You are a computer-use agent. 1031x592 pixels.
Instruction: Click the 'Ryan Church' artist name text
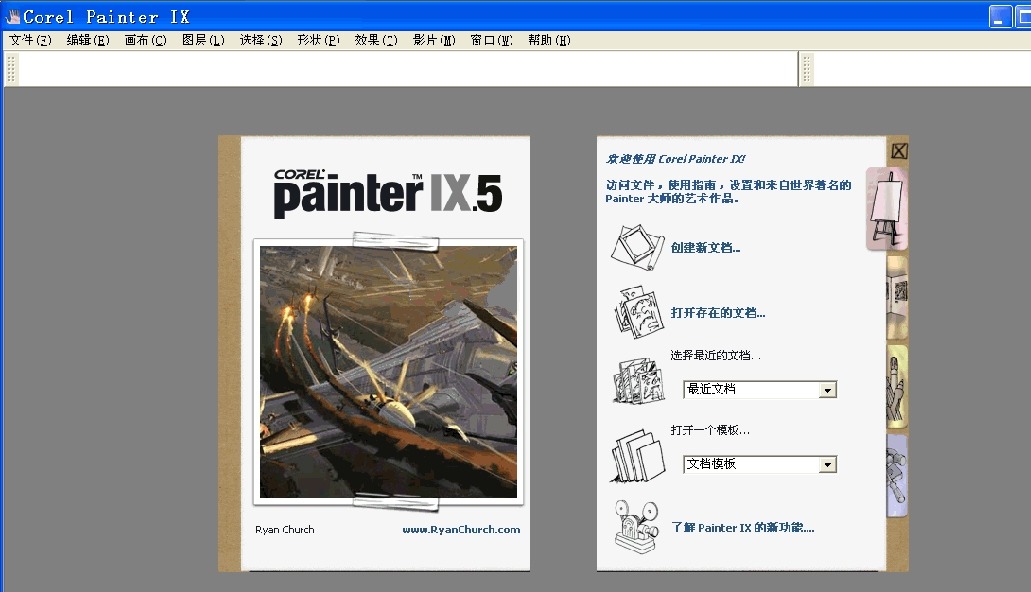(285, 530)
